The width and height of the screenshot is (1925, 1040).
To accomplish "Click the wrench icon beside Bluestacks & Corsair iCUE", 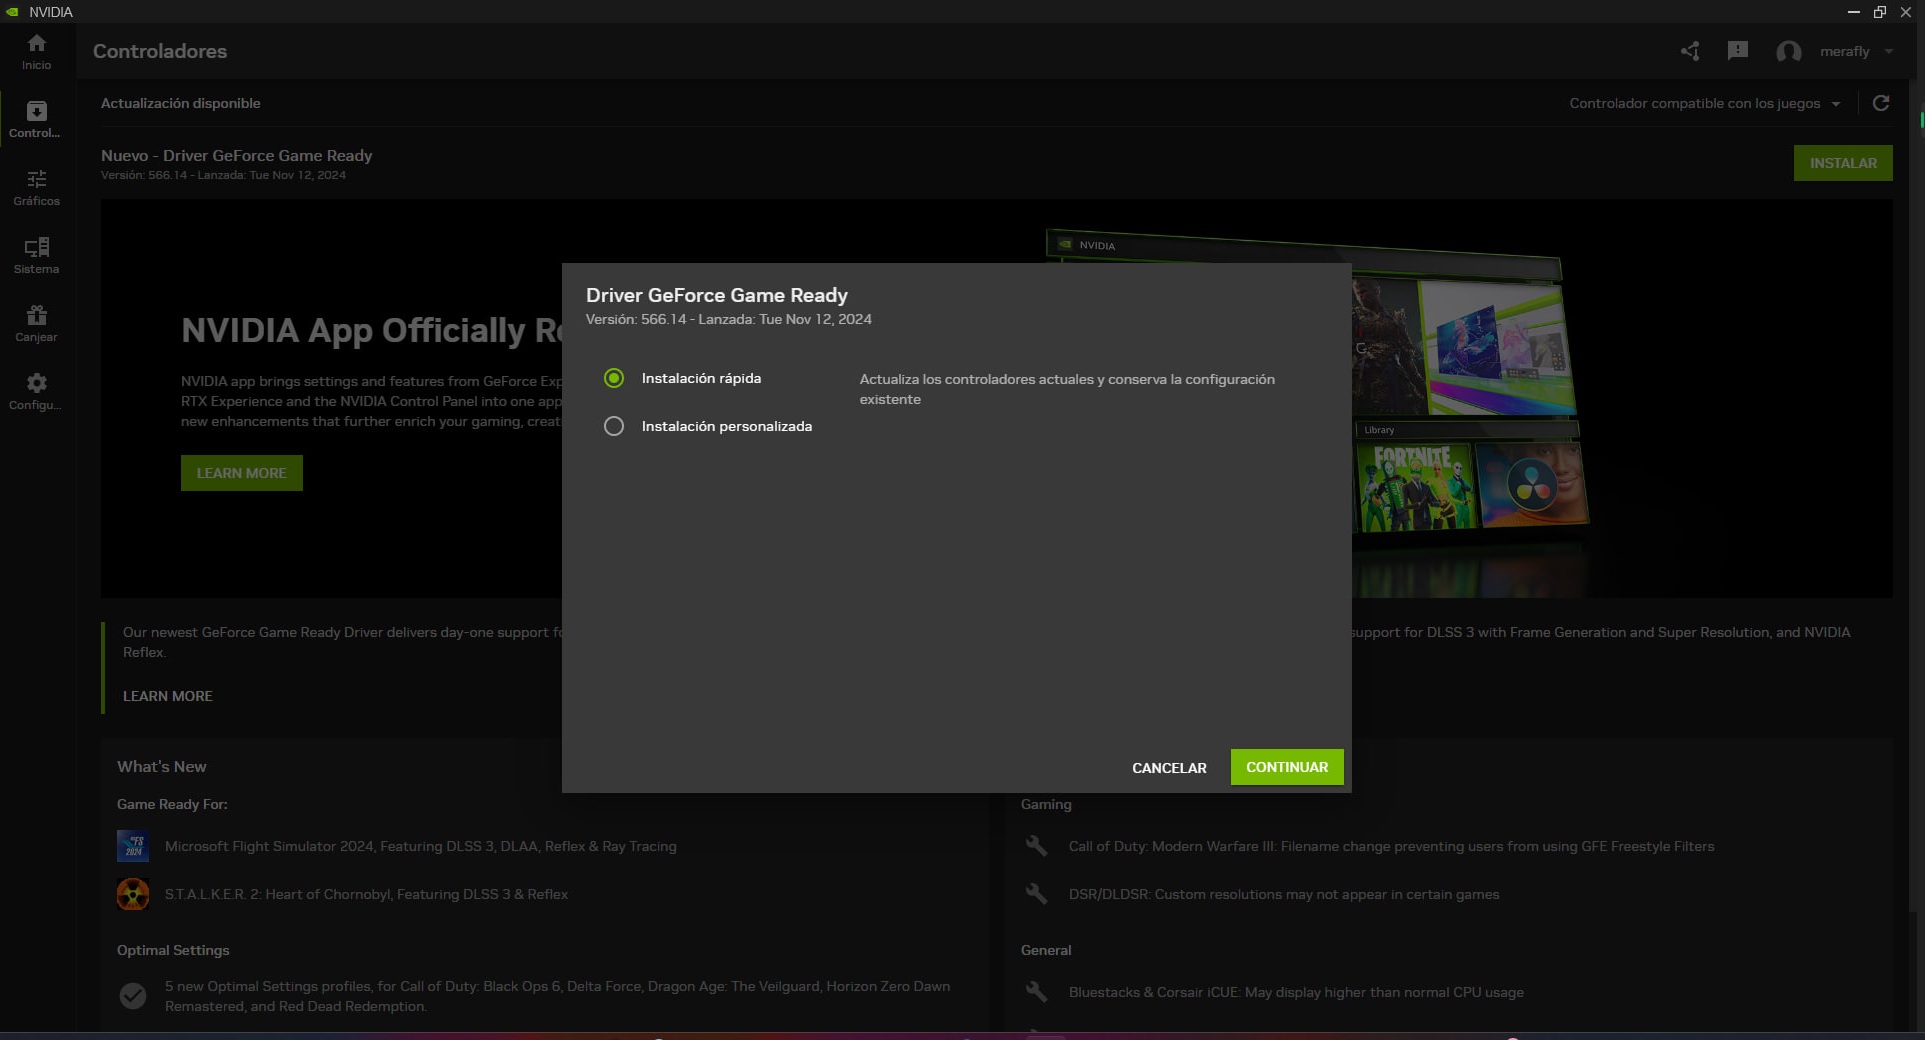I will pyautogui.click(x=1037, y=992).
